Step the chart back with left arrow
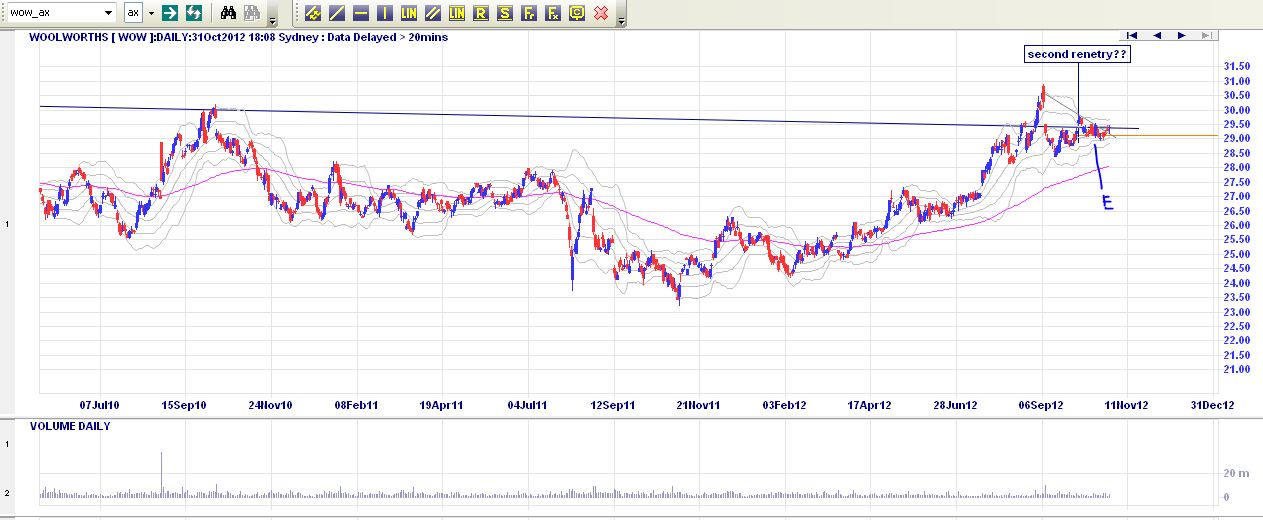Screen dimensions: 1263x520 (x=1157, y=35)
